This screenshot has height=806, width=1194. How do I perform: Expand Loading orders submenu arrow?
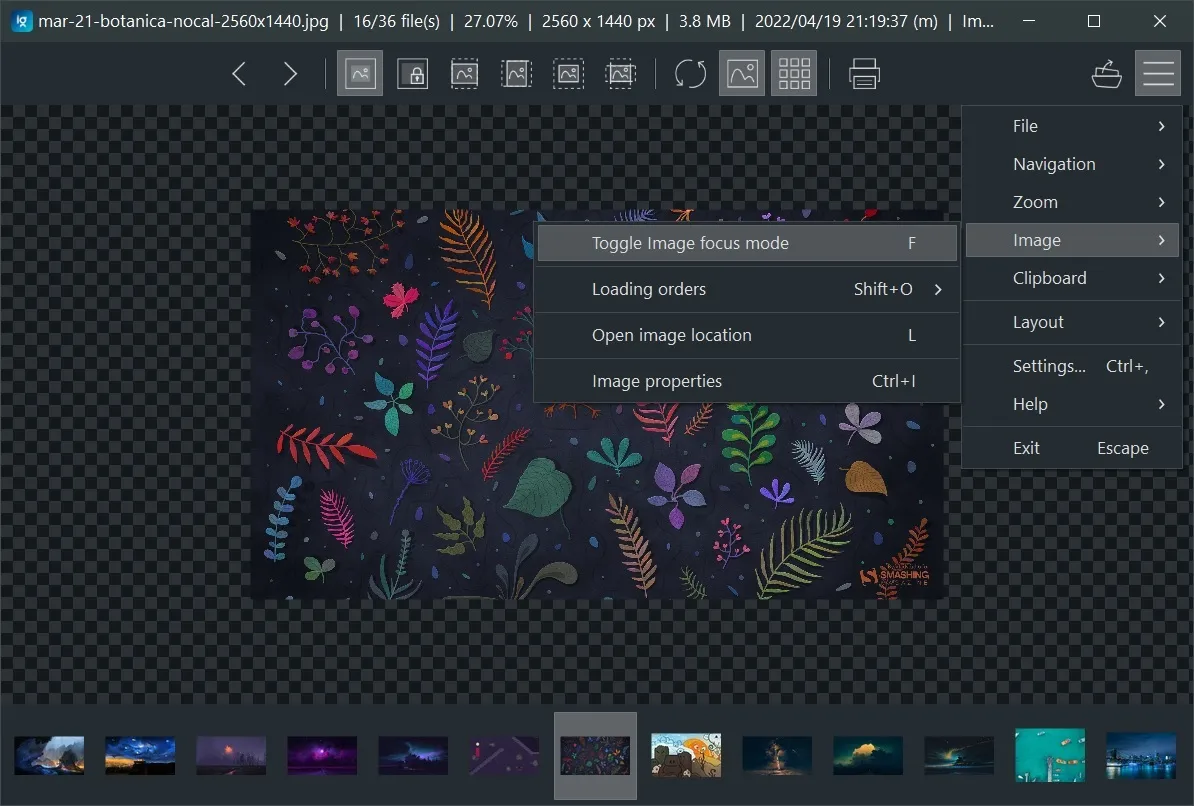coord(938,289)
